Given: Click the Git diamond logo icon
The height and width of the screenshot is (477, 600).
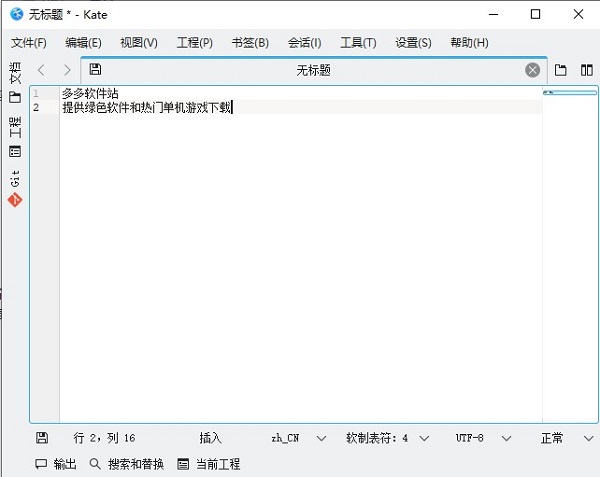Looking at the screenshot, I should (x=15, y=200).
